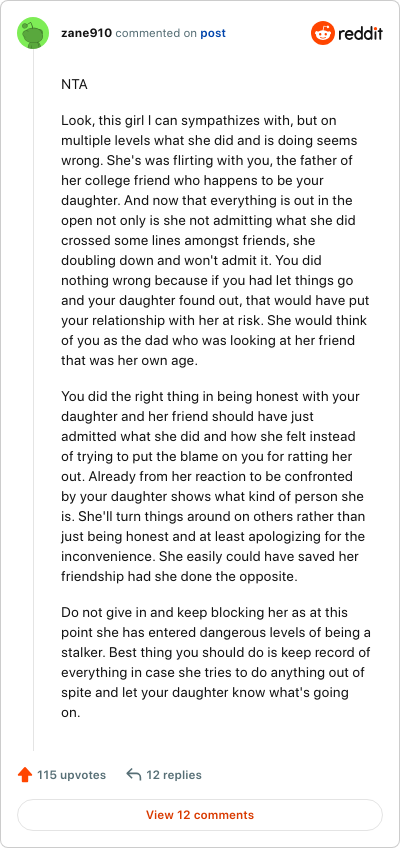Click the reddit wordmark text
Screen dimensions: 400x848
click(x=361, y=34)
